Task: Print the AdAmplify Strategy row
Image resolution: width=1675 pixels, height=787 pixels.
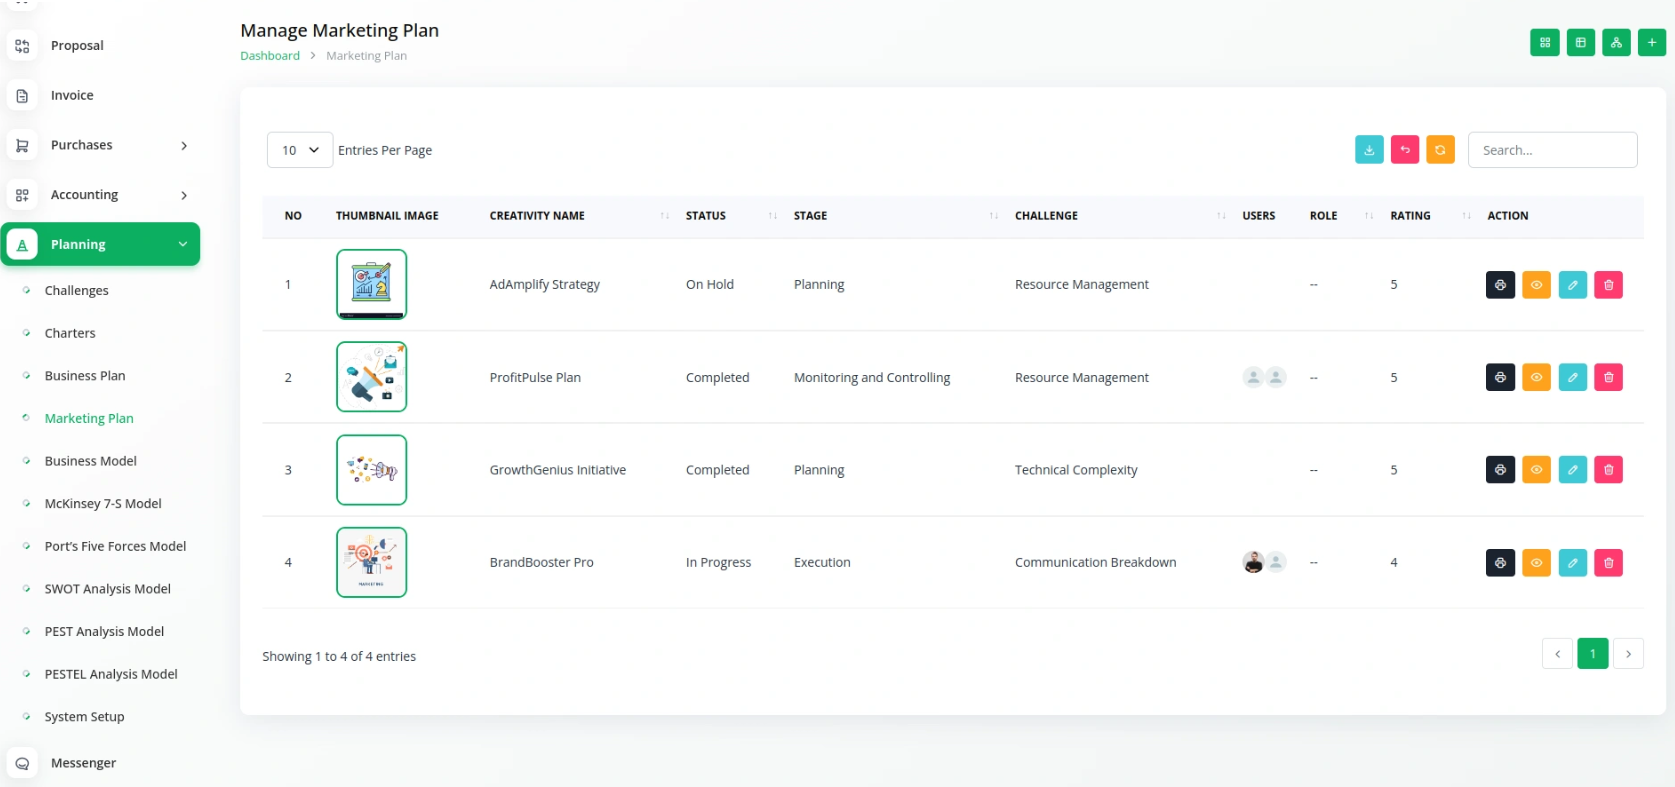Action: point(1500,285)
